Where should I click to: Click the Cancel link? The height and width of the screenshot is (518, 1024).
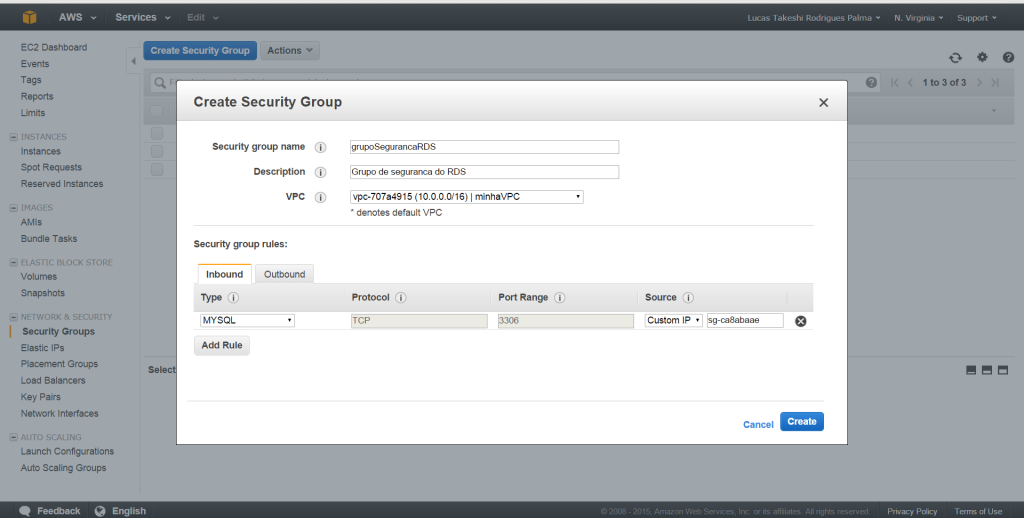point(758,424)
